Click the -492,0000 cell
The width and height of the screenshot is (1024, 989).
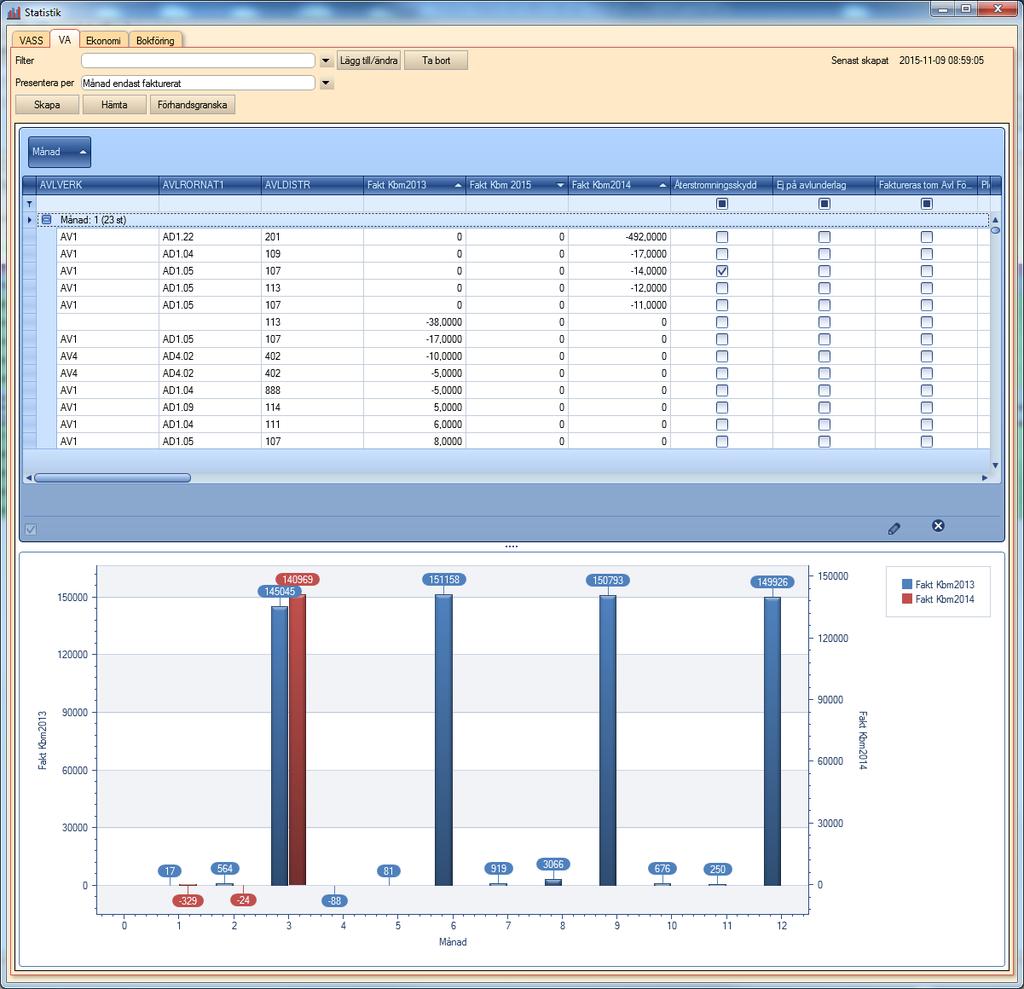pos(619,237)
